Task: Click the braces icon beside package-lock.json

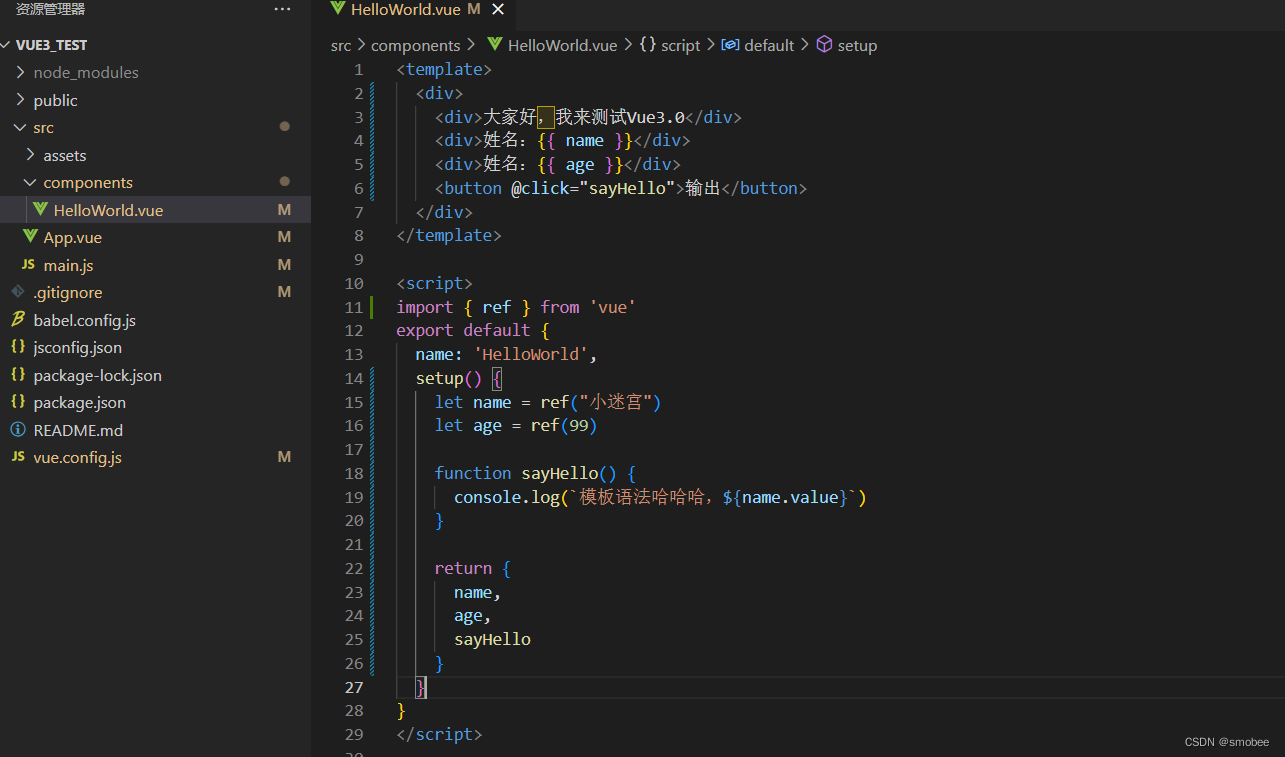Action: (17, 375)
